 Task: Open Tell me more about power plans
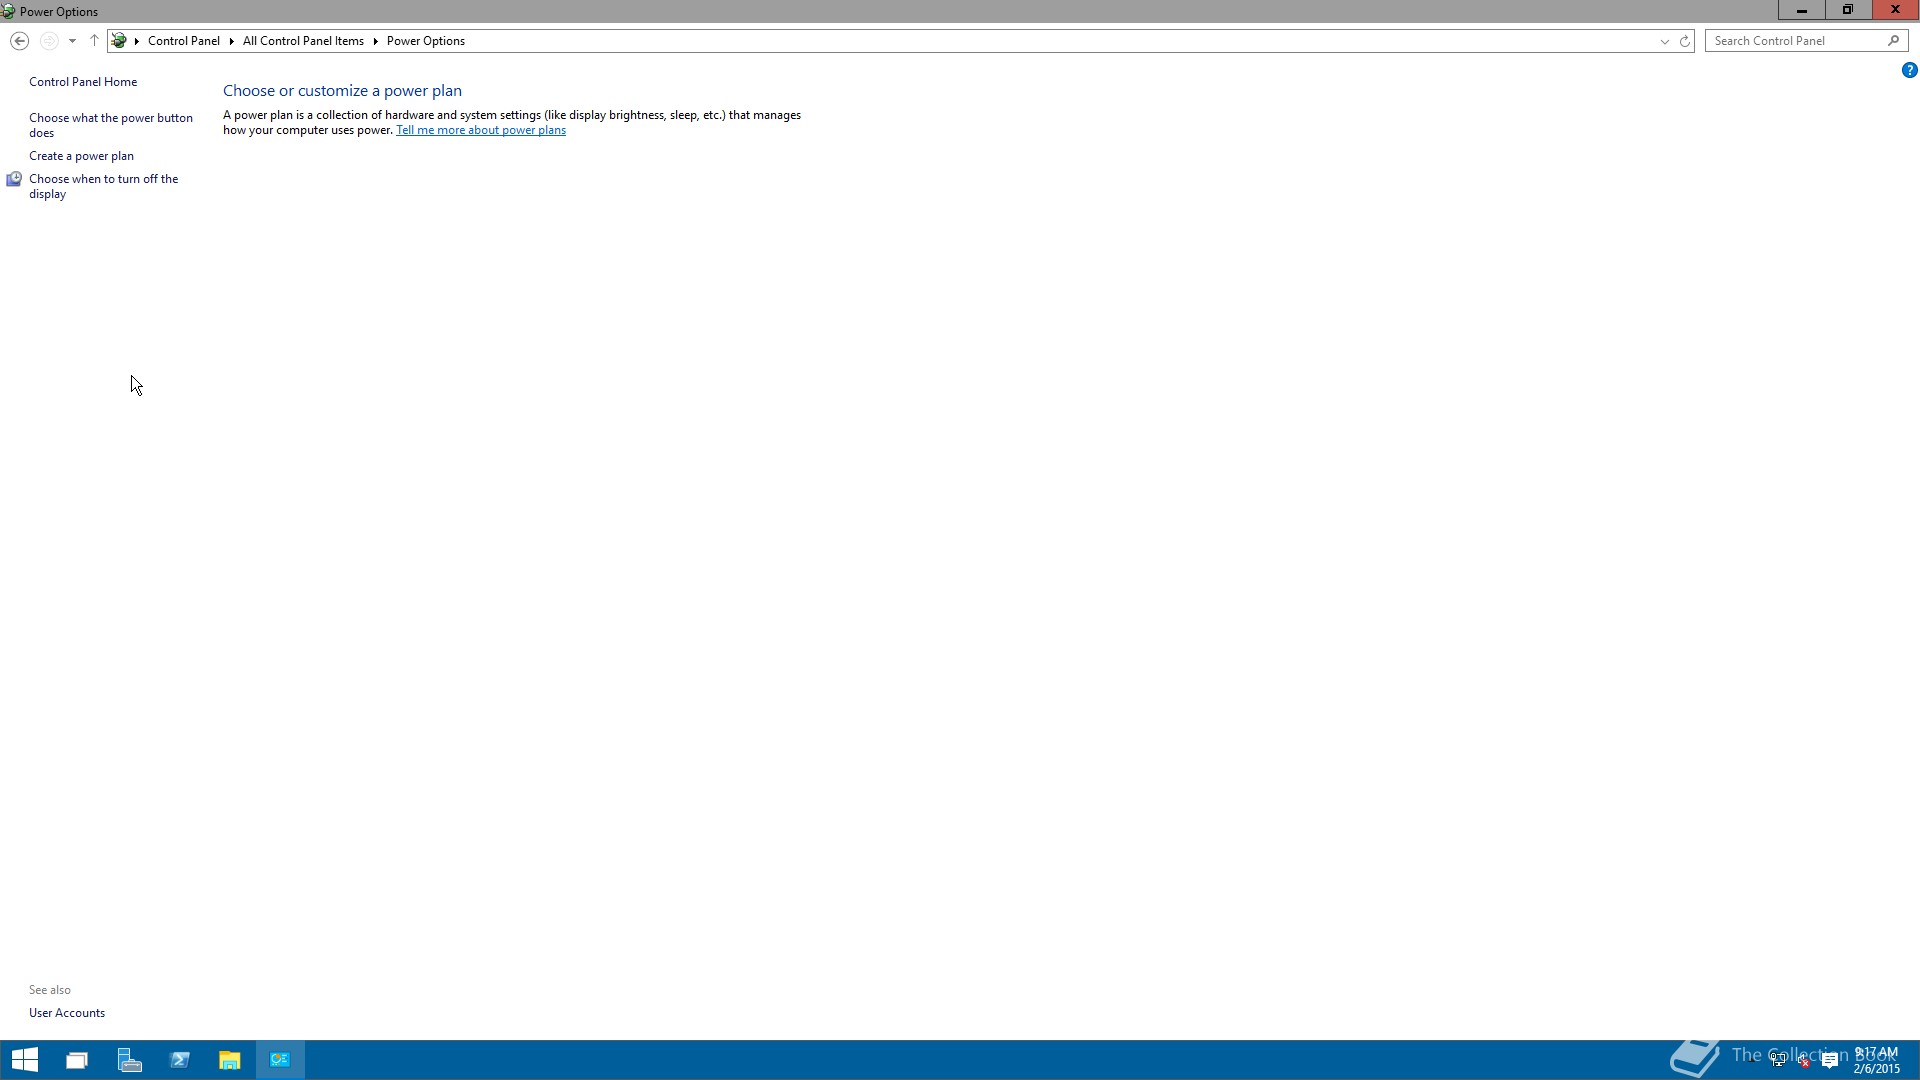[x=480, y=130]
